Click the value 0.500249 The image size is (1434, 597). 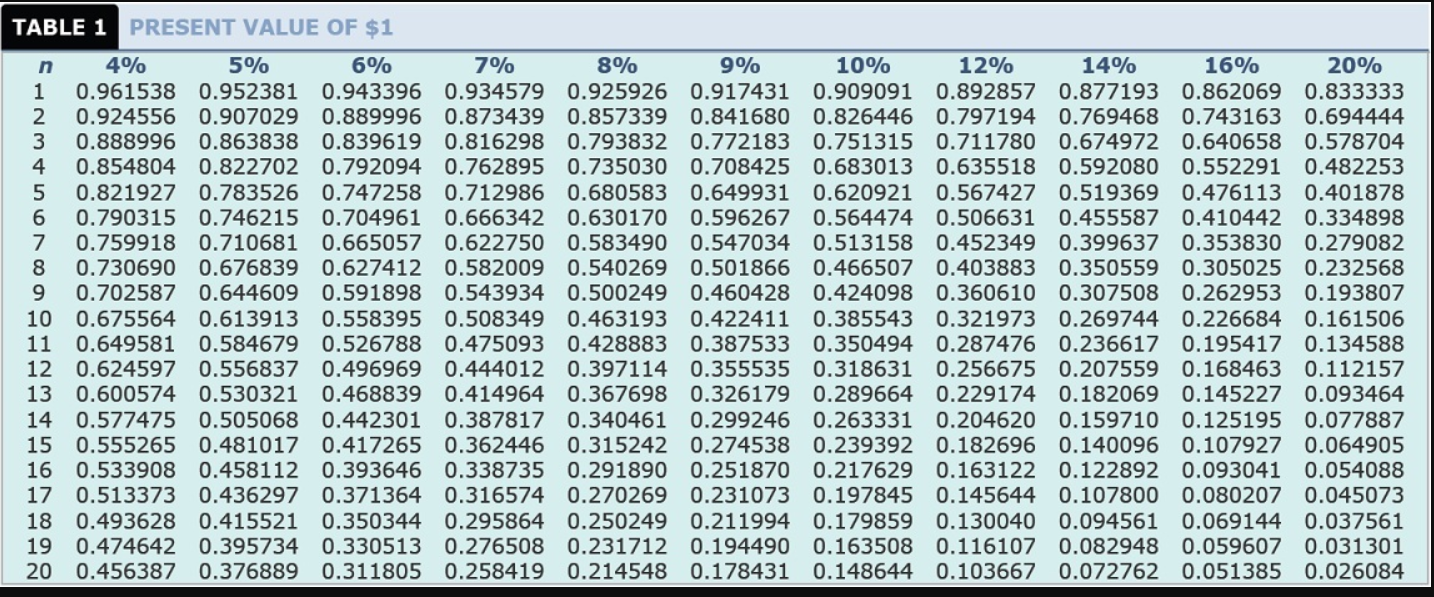point(617,293)
